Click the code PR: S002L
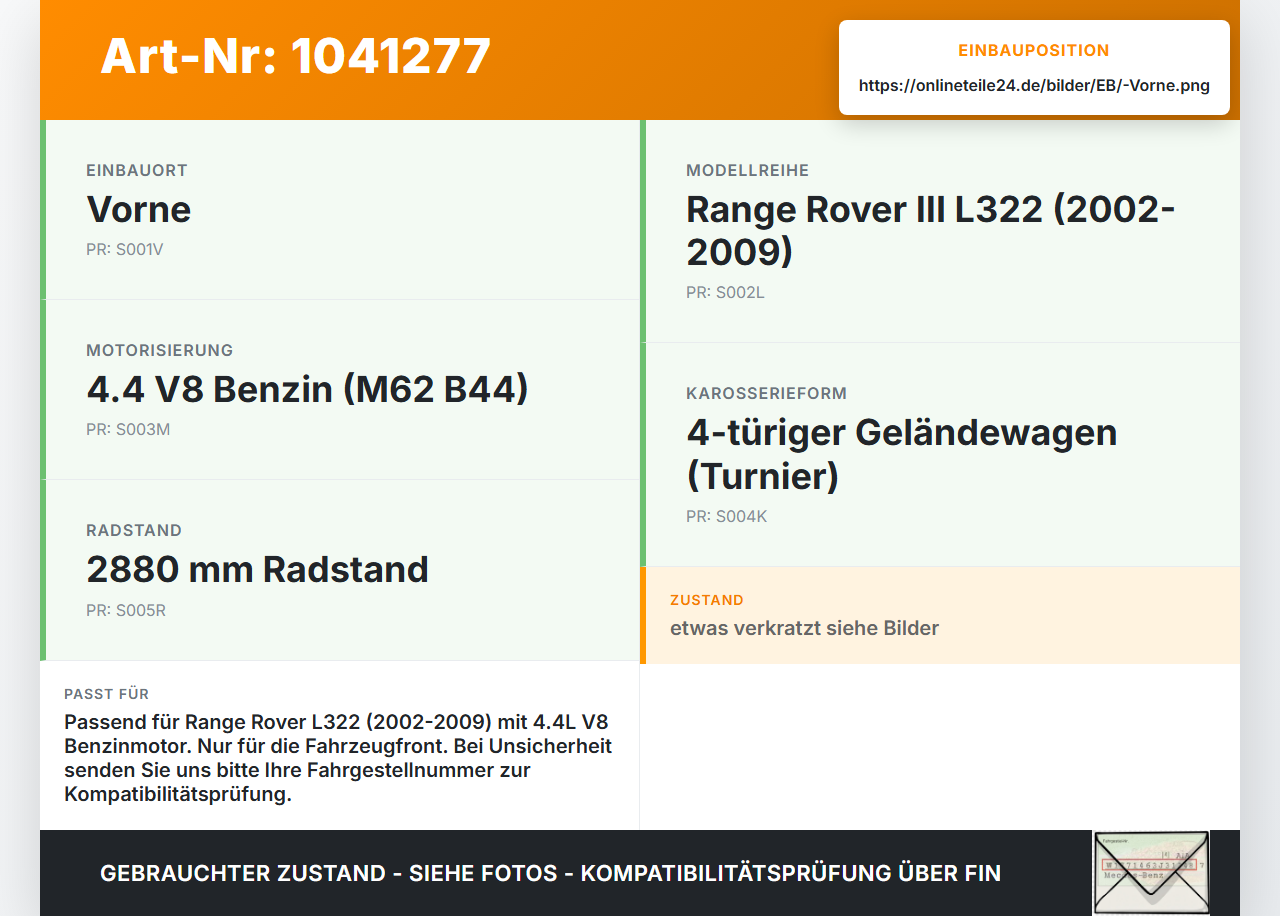This screenshot has height=916, width=1280. click(x=726, y=293)
